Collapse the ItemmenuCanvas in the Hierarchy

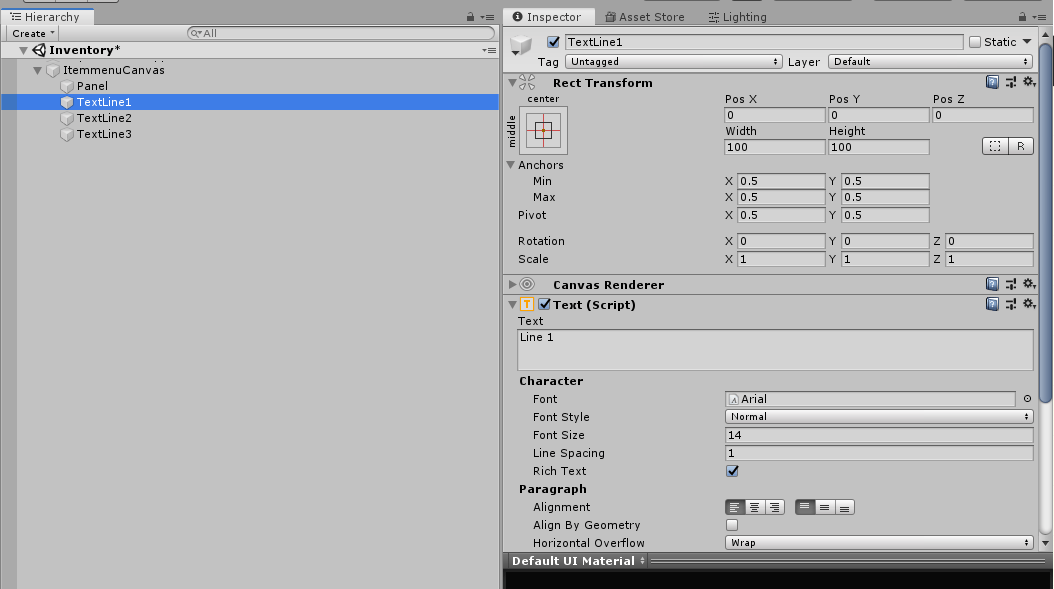point(36,69)
